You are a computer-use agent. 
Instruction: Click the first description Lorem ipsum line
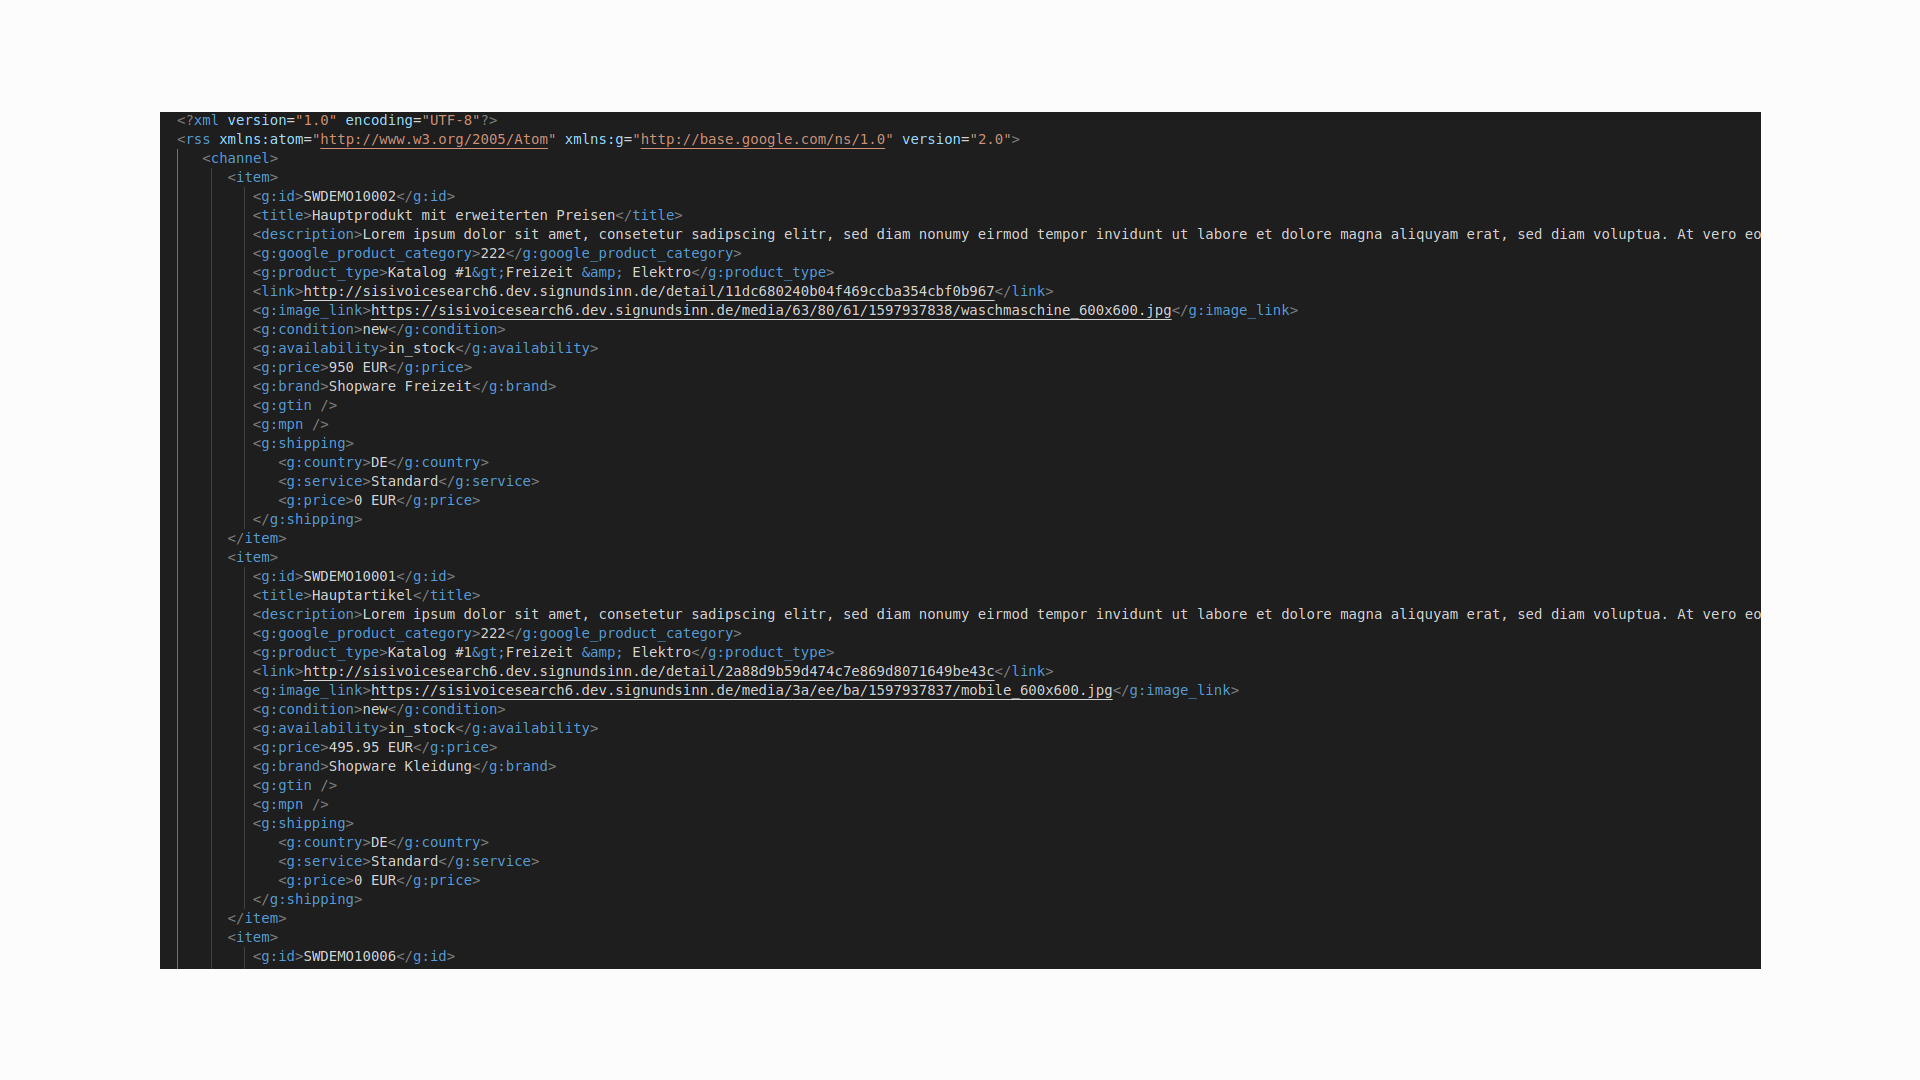point(1007,234)
